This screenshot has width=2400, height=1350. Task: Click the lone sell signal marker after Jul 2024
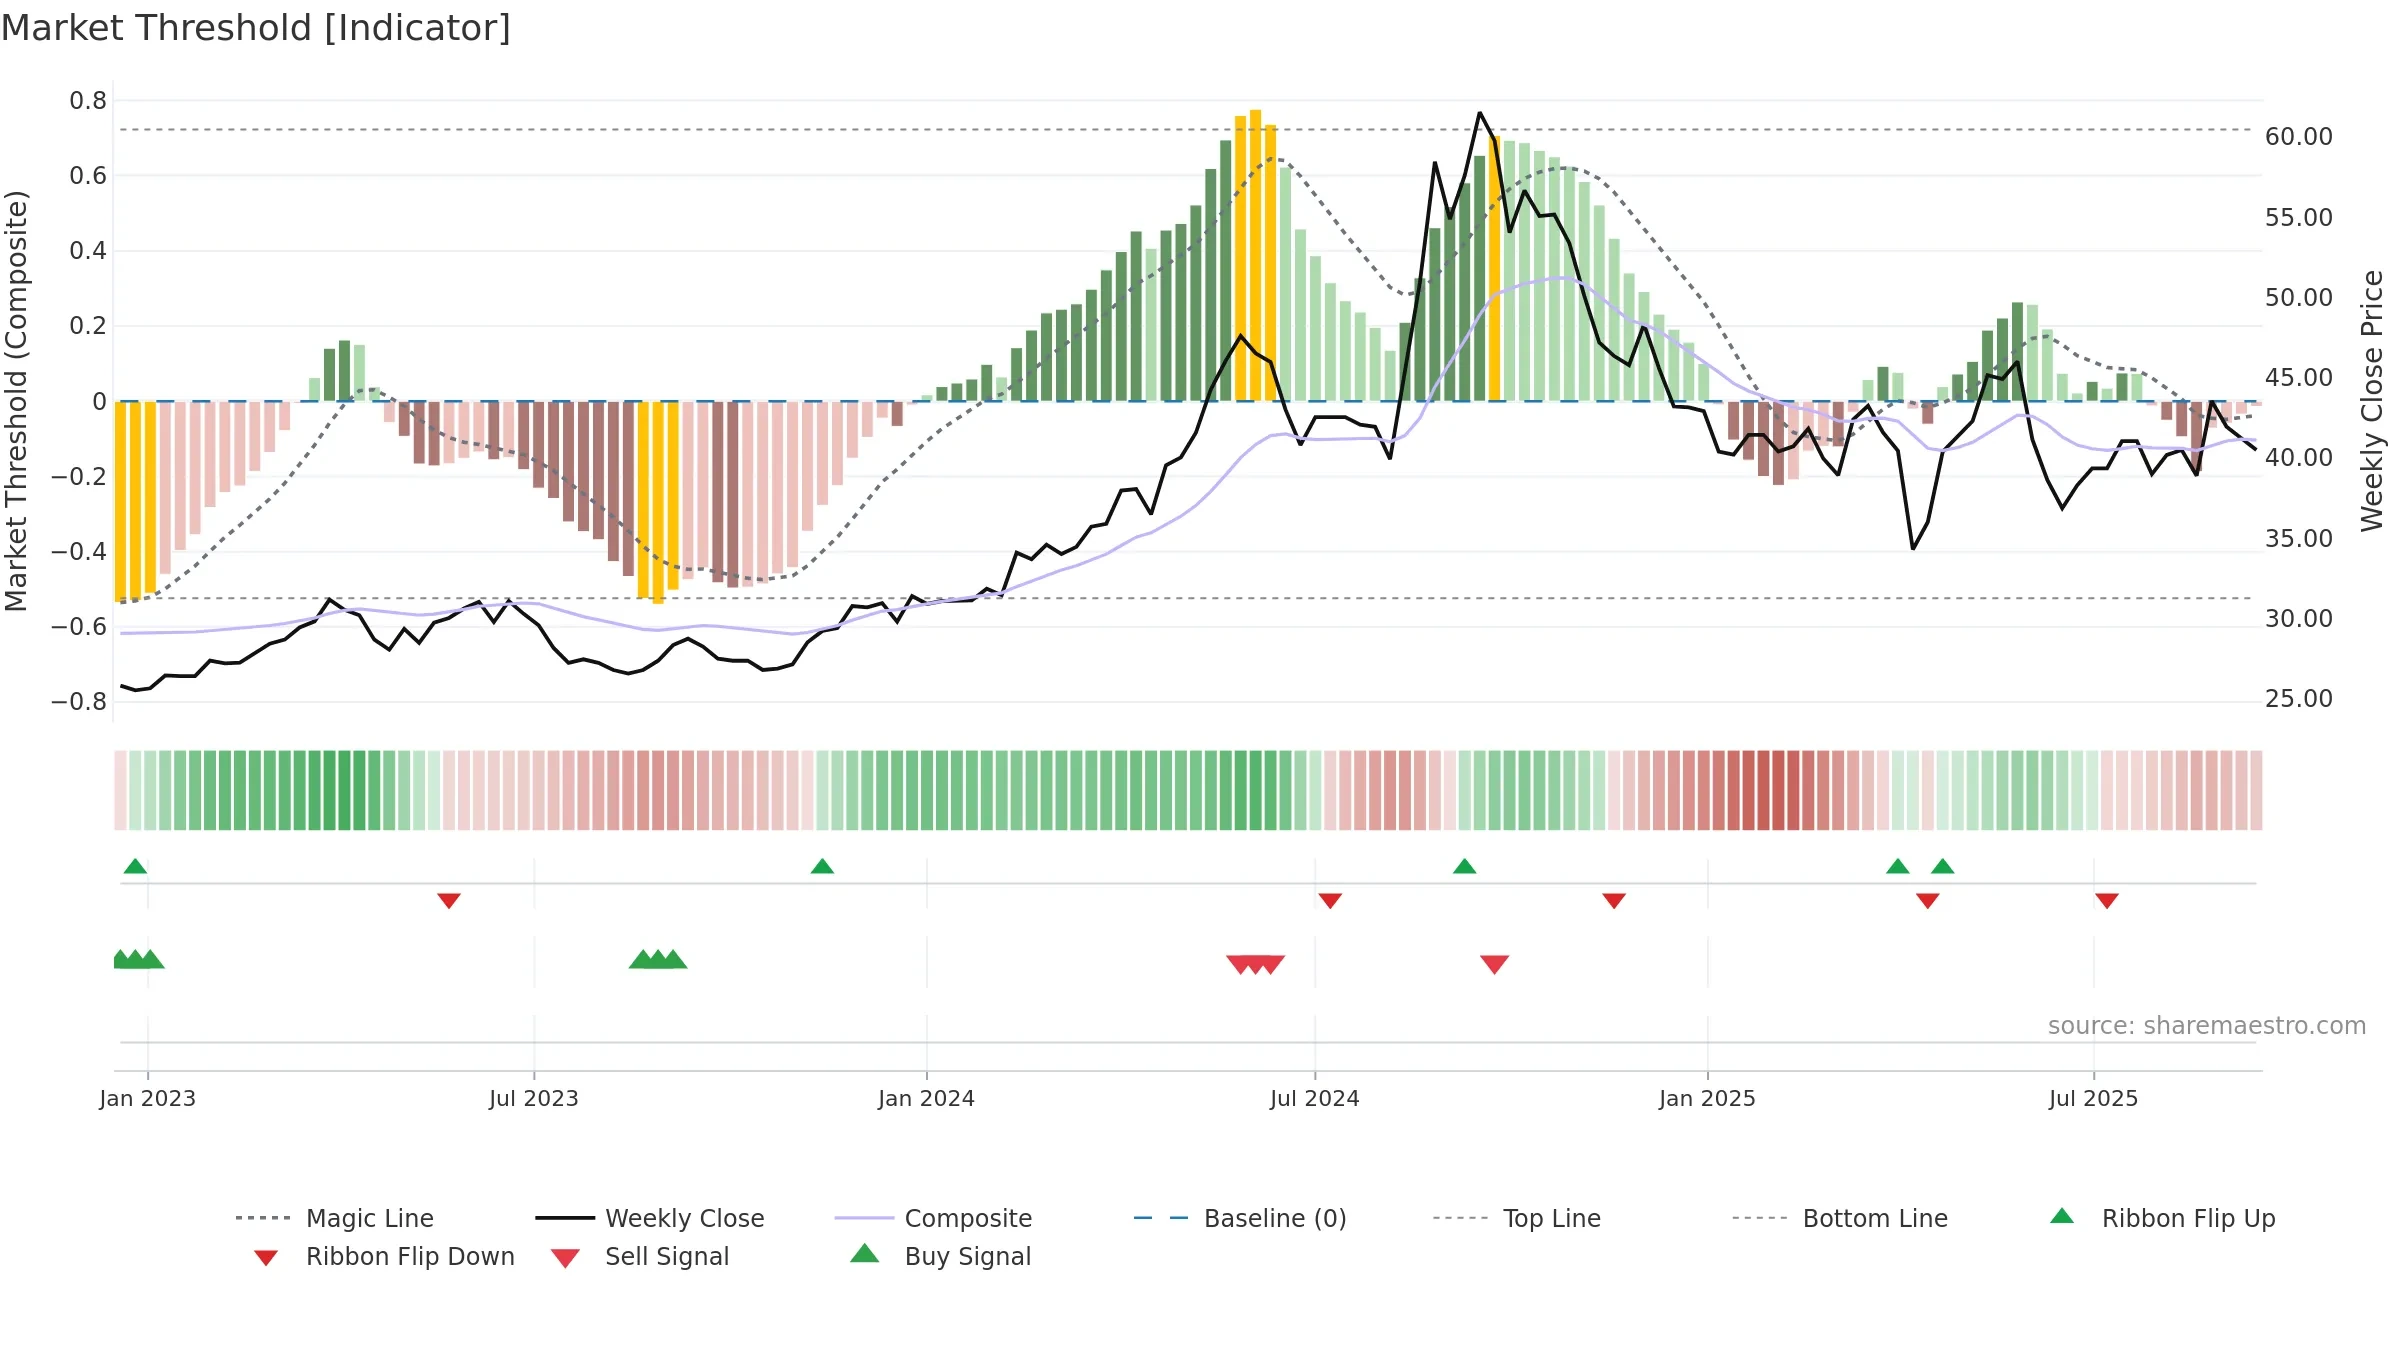coord(1495,964)
